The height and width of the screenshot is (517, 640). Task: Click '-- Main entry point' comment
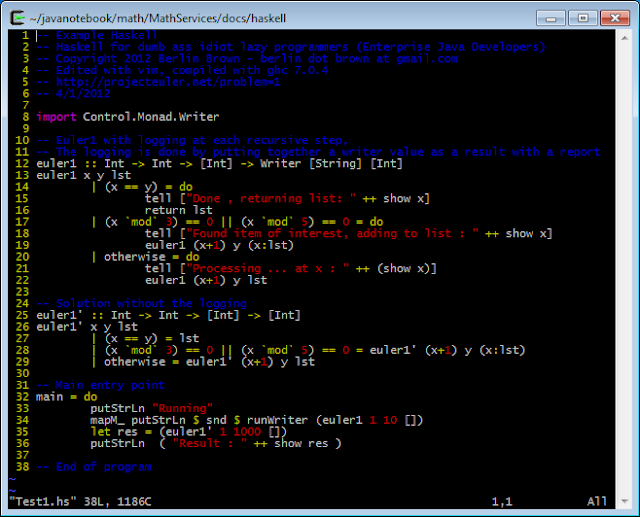[100, 385]
